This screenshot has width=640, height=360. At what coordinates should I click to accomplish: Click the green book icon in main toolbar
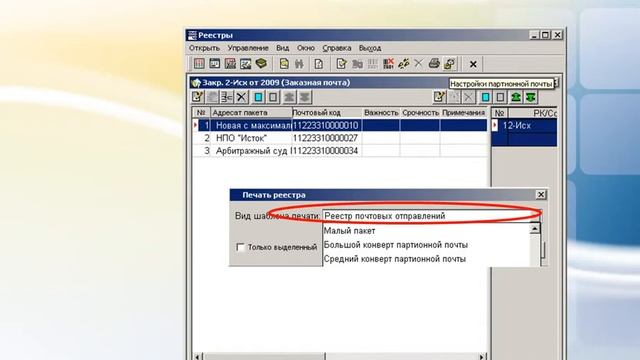point(261,64)
